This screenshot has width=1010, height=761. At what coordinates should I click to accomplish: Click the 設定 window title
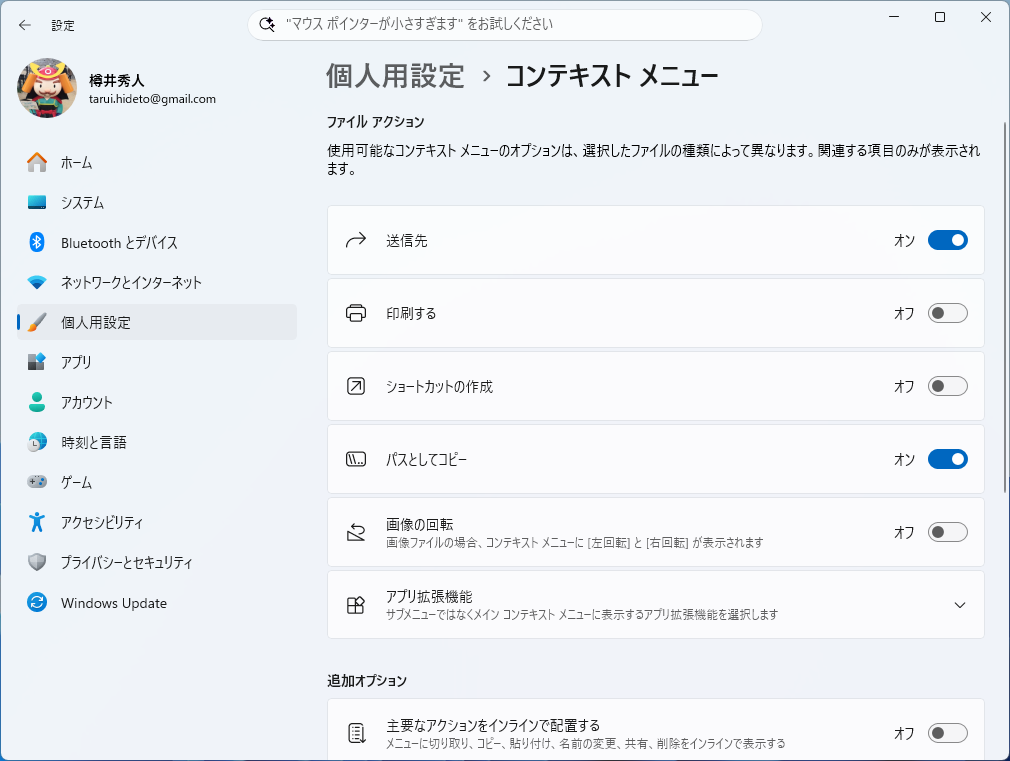[x=62, y=26]
